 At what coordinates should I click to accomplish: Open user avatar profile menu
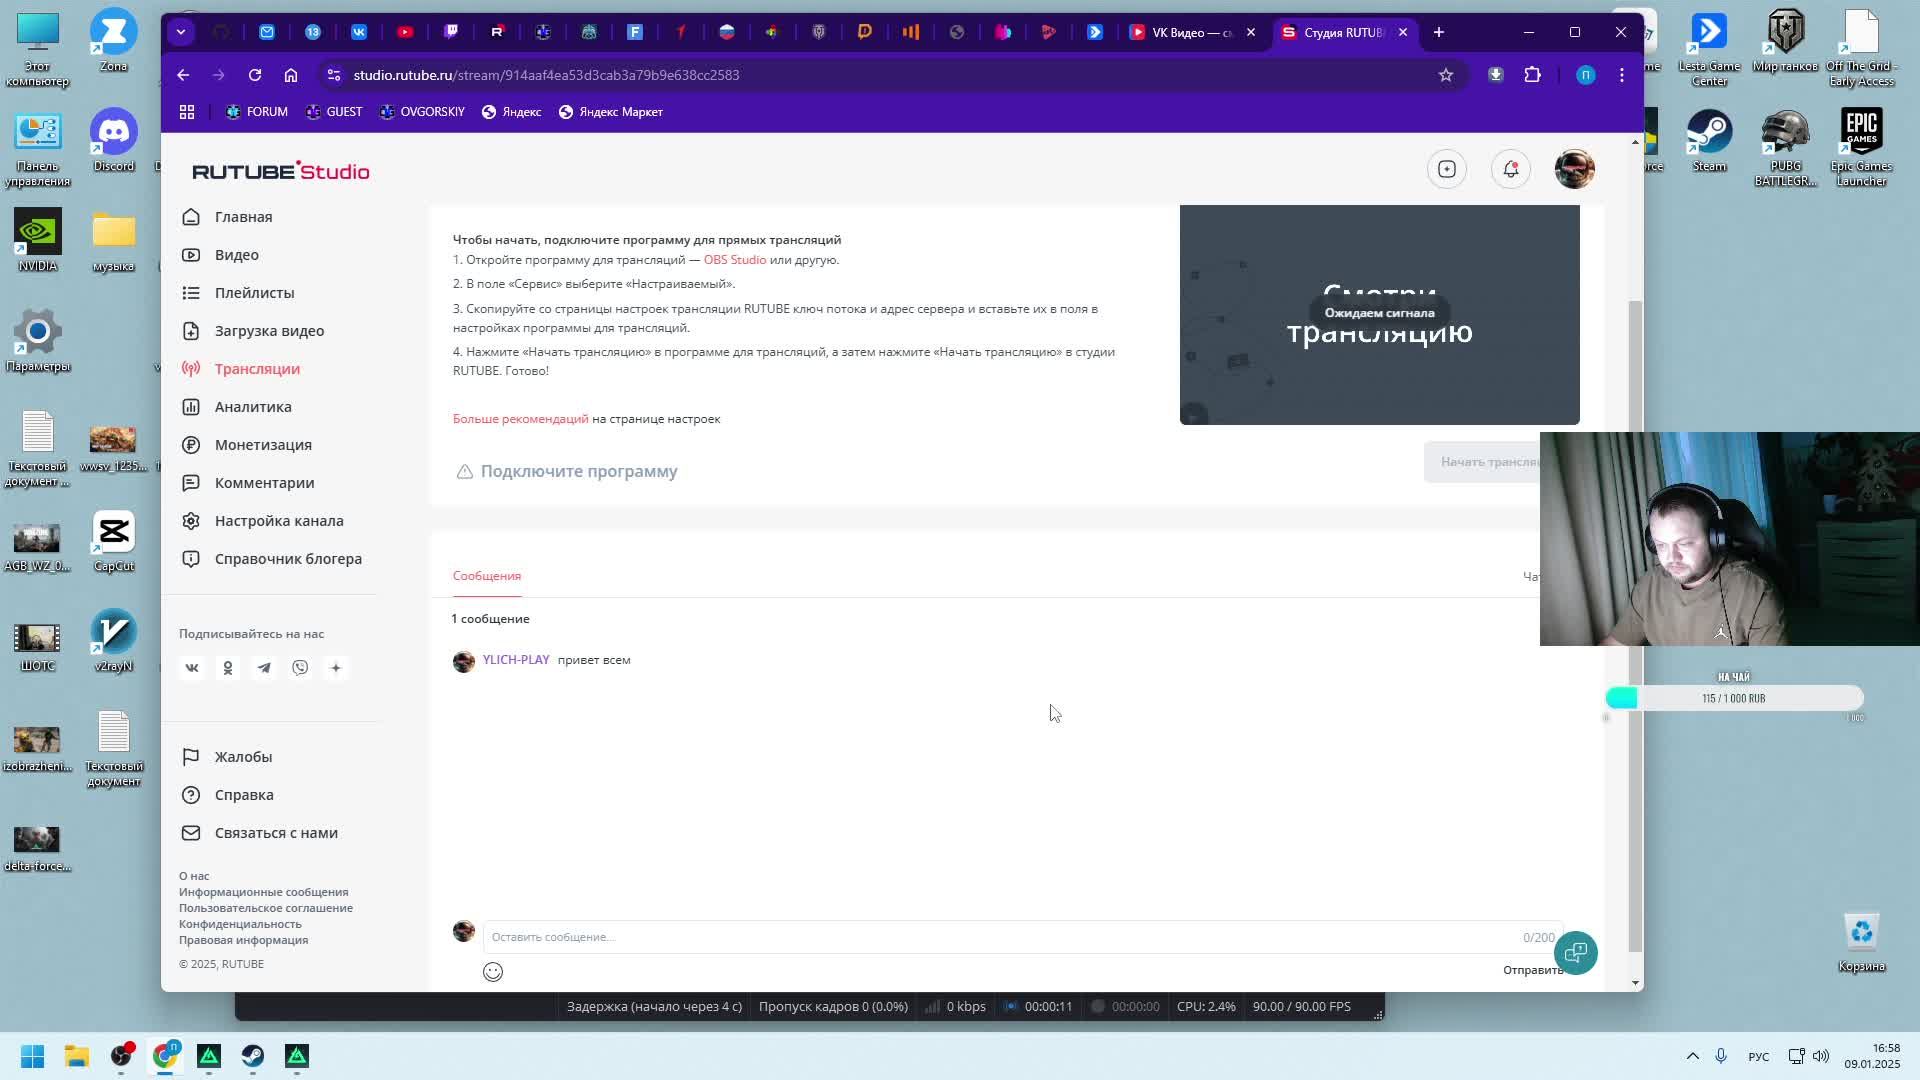click(1574, 169)
